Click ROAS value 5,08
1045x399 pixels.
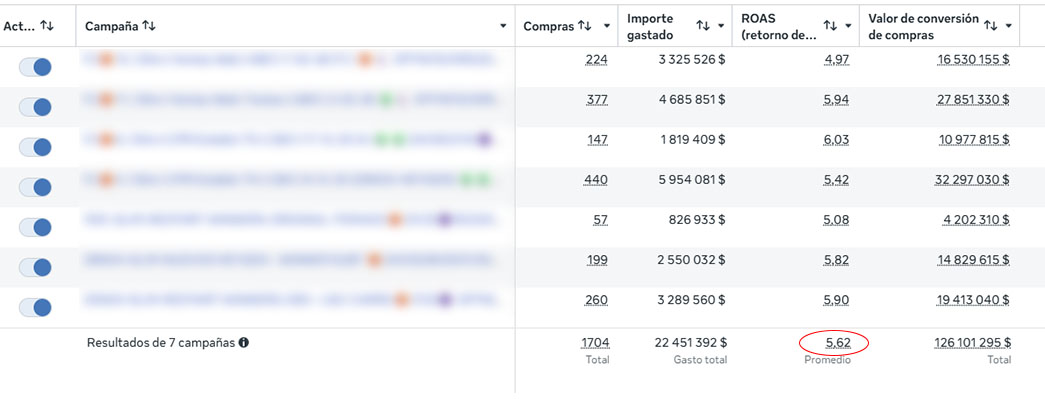836,220
